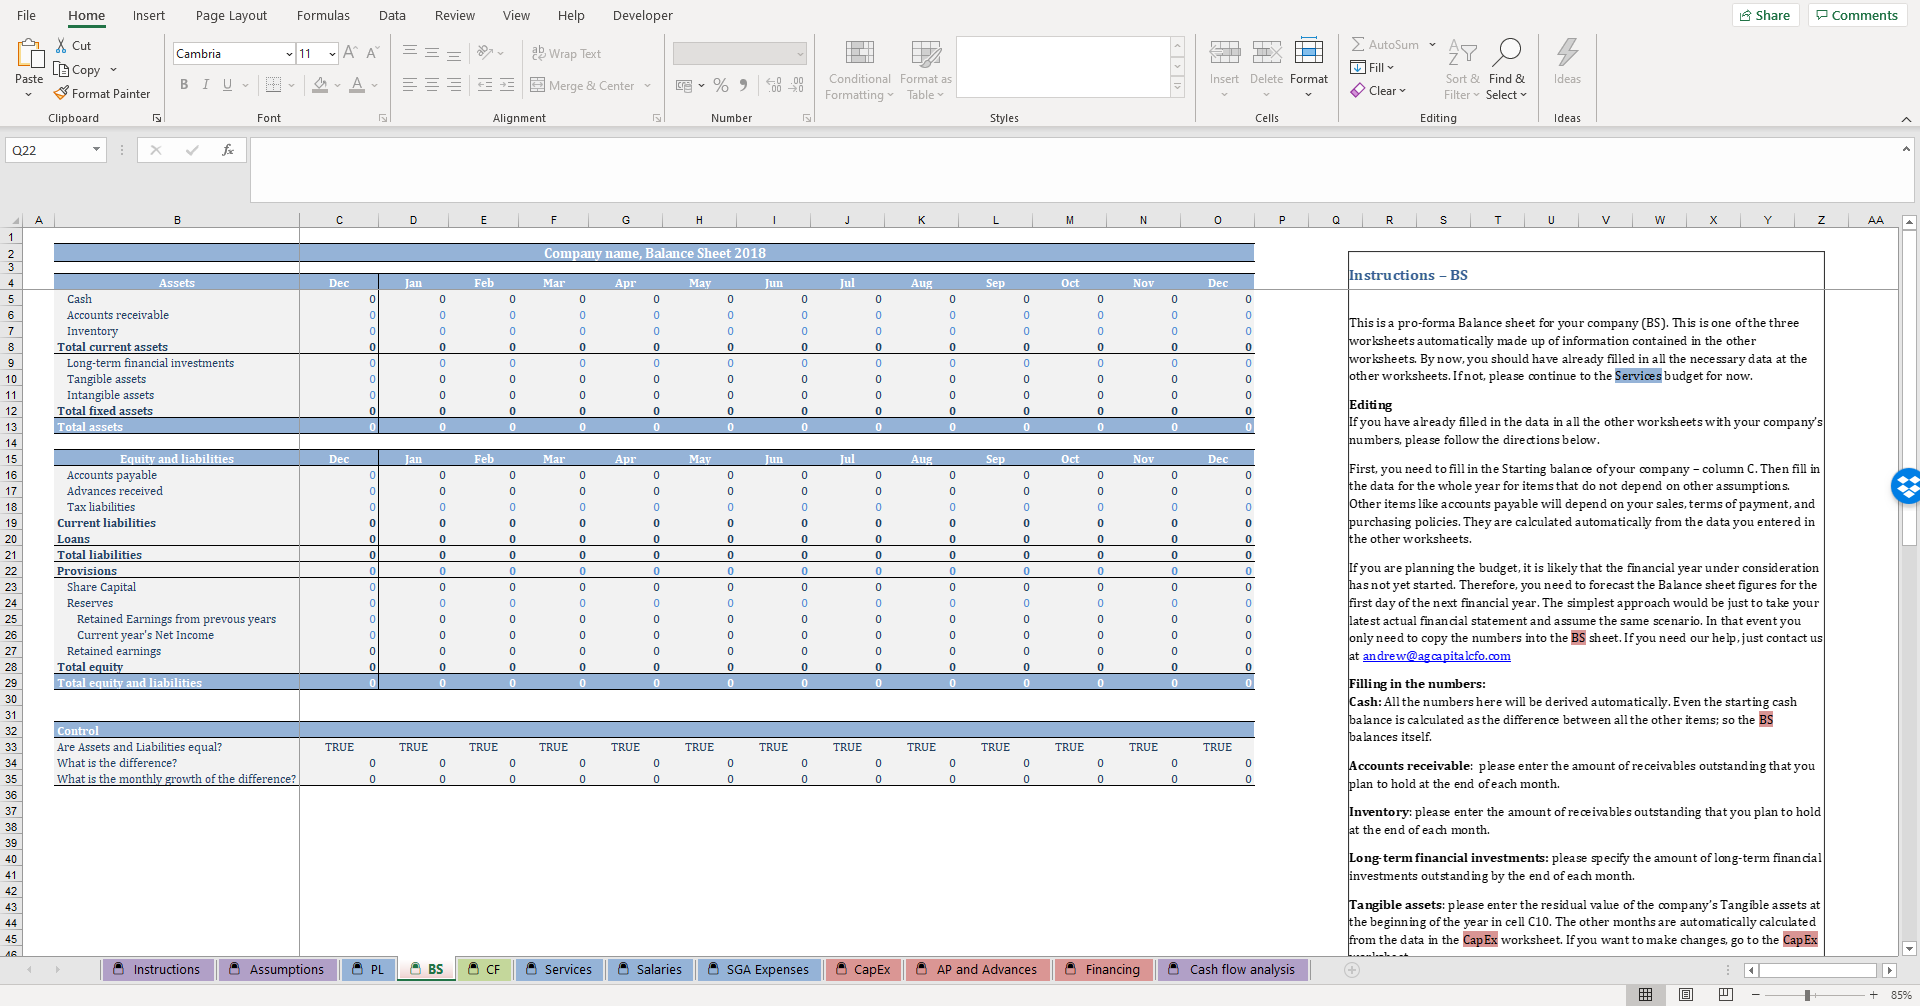Image resolution: width=1920 pixels, height=1006 pixels.
Task: Switch to the Formulas ribbon tab
Action: [323, 16]
